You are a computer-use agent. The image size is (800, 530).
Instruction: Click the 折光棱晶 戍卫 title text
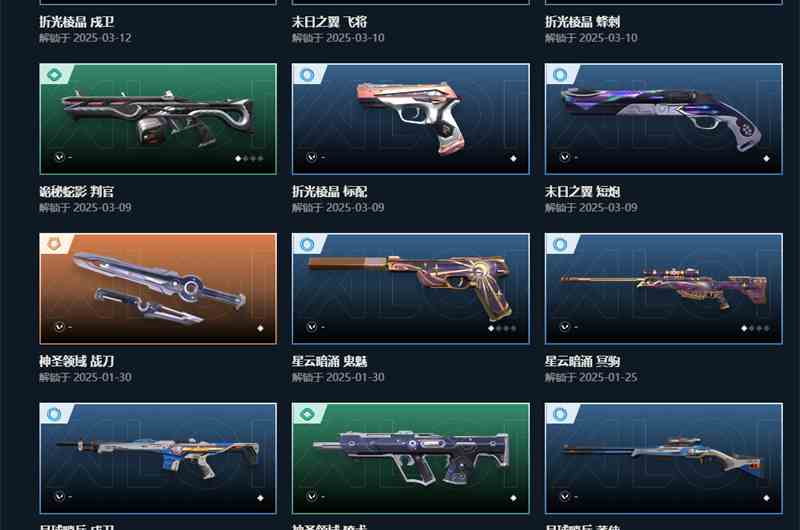[77, 22]
